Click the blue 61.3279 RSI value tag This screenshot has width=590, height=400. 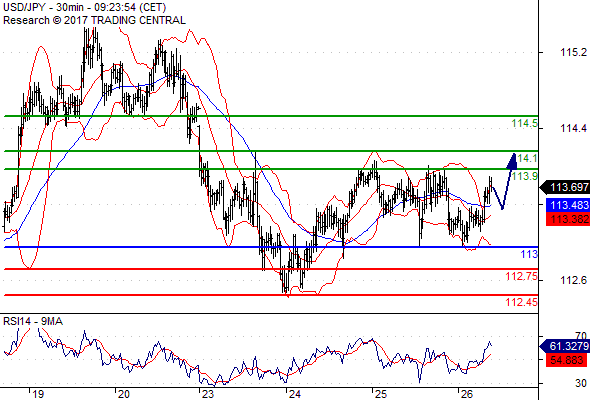click(565, 346)
